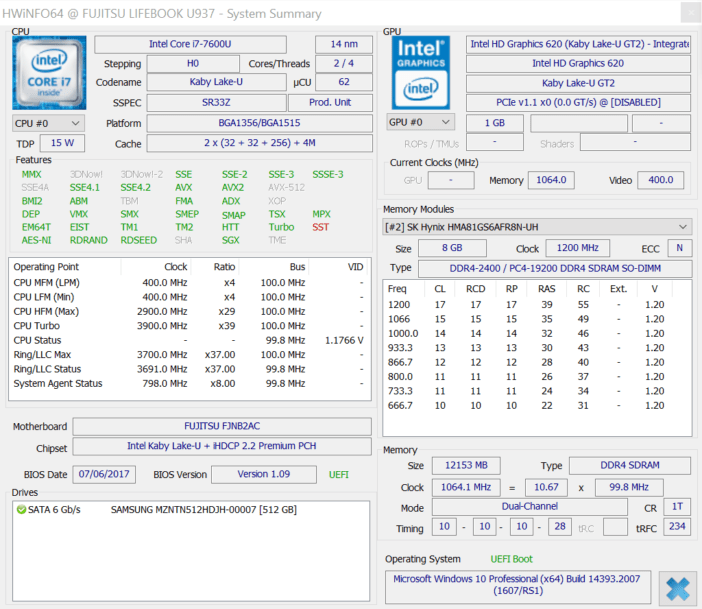The image size is (702, 609).
Task: Click the RDSEED feature label
Action: click(139, 240)
